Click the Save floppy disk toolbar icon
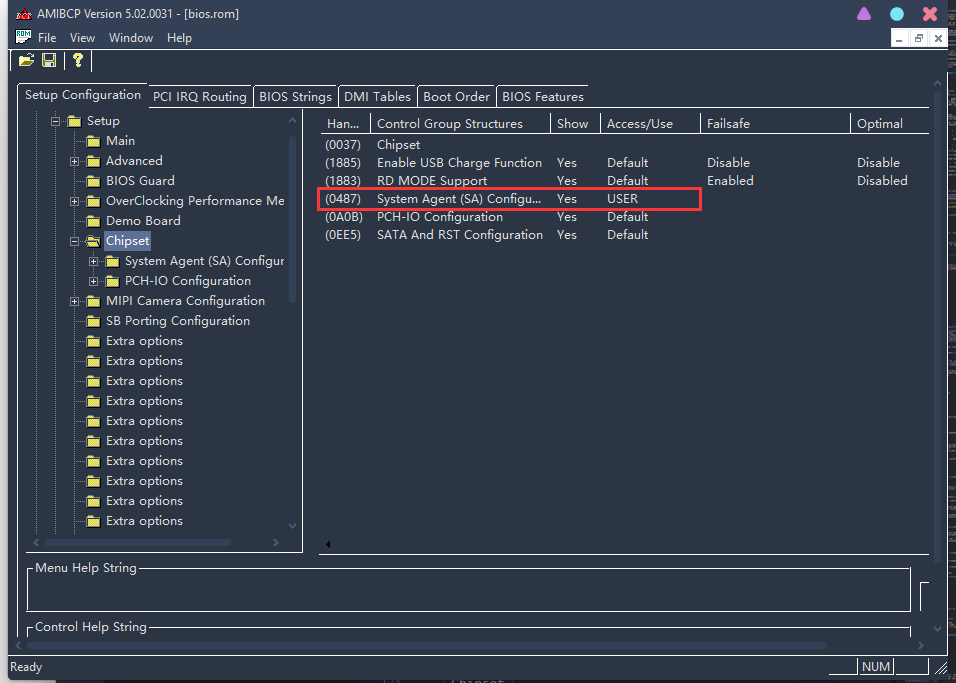Screen dimensions: 956x683 (49, 60)
